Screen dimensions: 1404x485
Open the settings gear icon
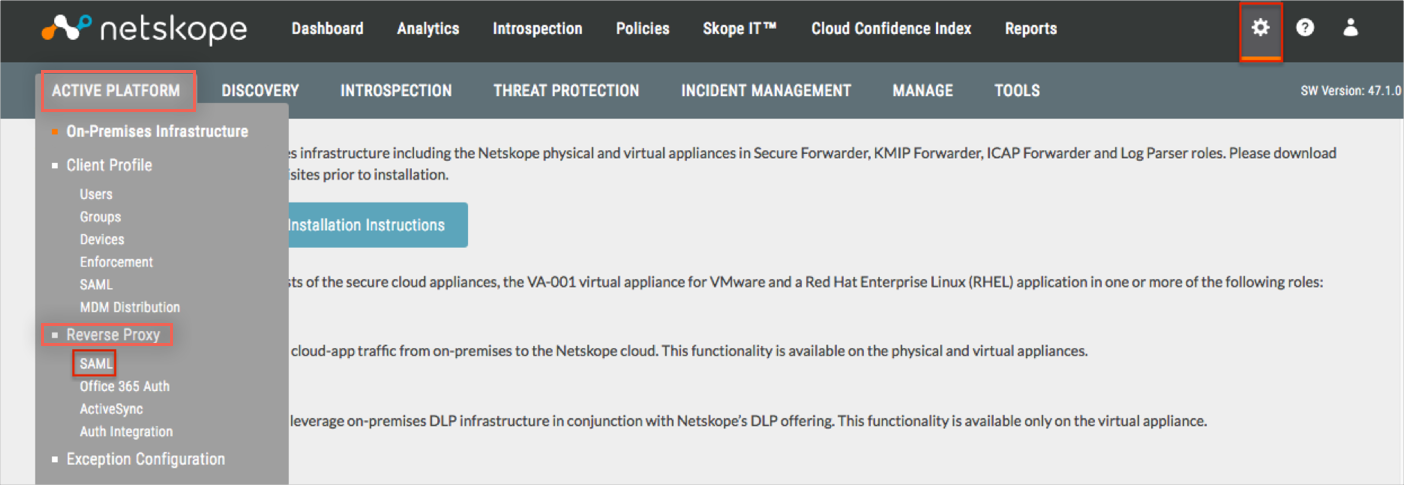(x=1260, y=28)
